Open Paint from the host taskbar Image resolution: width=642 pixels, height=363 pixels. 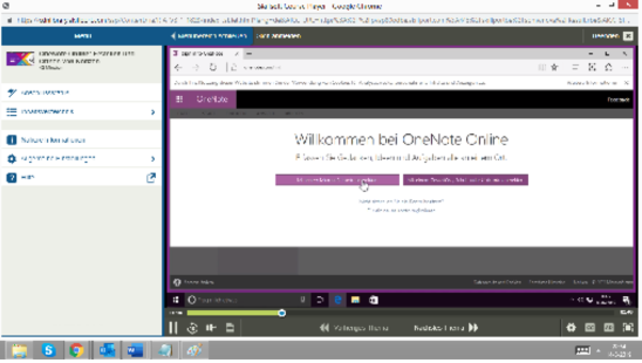point(194,351)
